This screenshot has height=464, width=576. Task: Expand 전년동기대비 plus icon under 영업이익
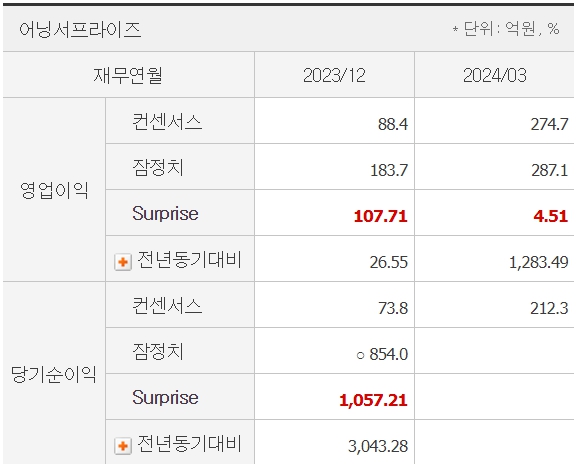click(x=123, y=262)
